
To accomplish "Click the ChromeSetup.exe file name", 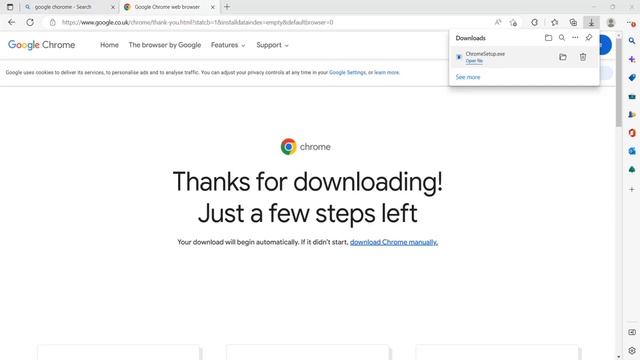I will point(485,54).
